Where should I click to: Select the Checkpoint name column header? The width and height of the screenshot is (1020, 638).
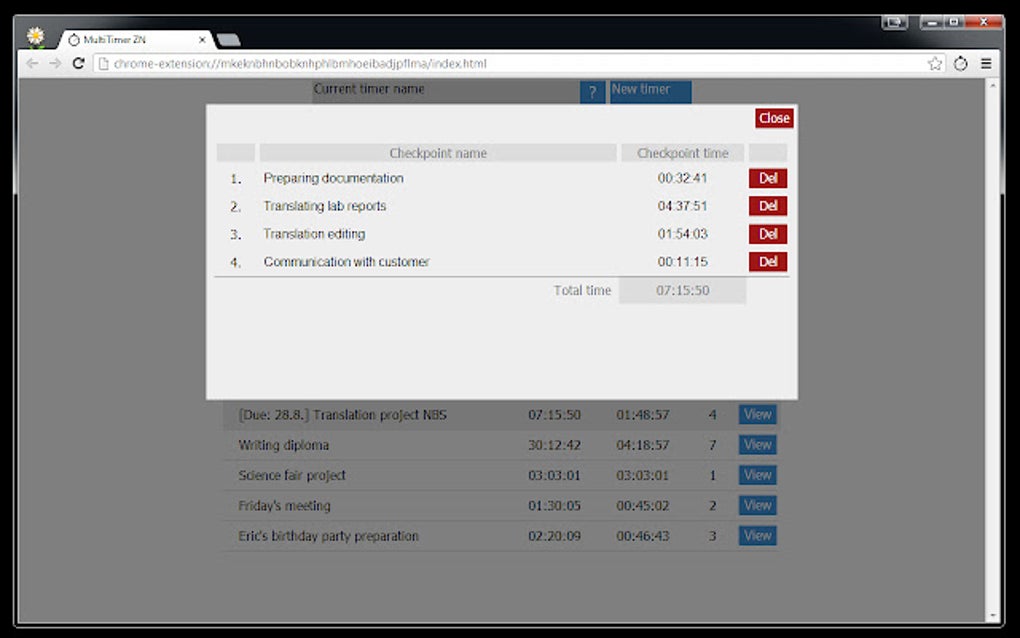pos(438,153)
